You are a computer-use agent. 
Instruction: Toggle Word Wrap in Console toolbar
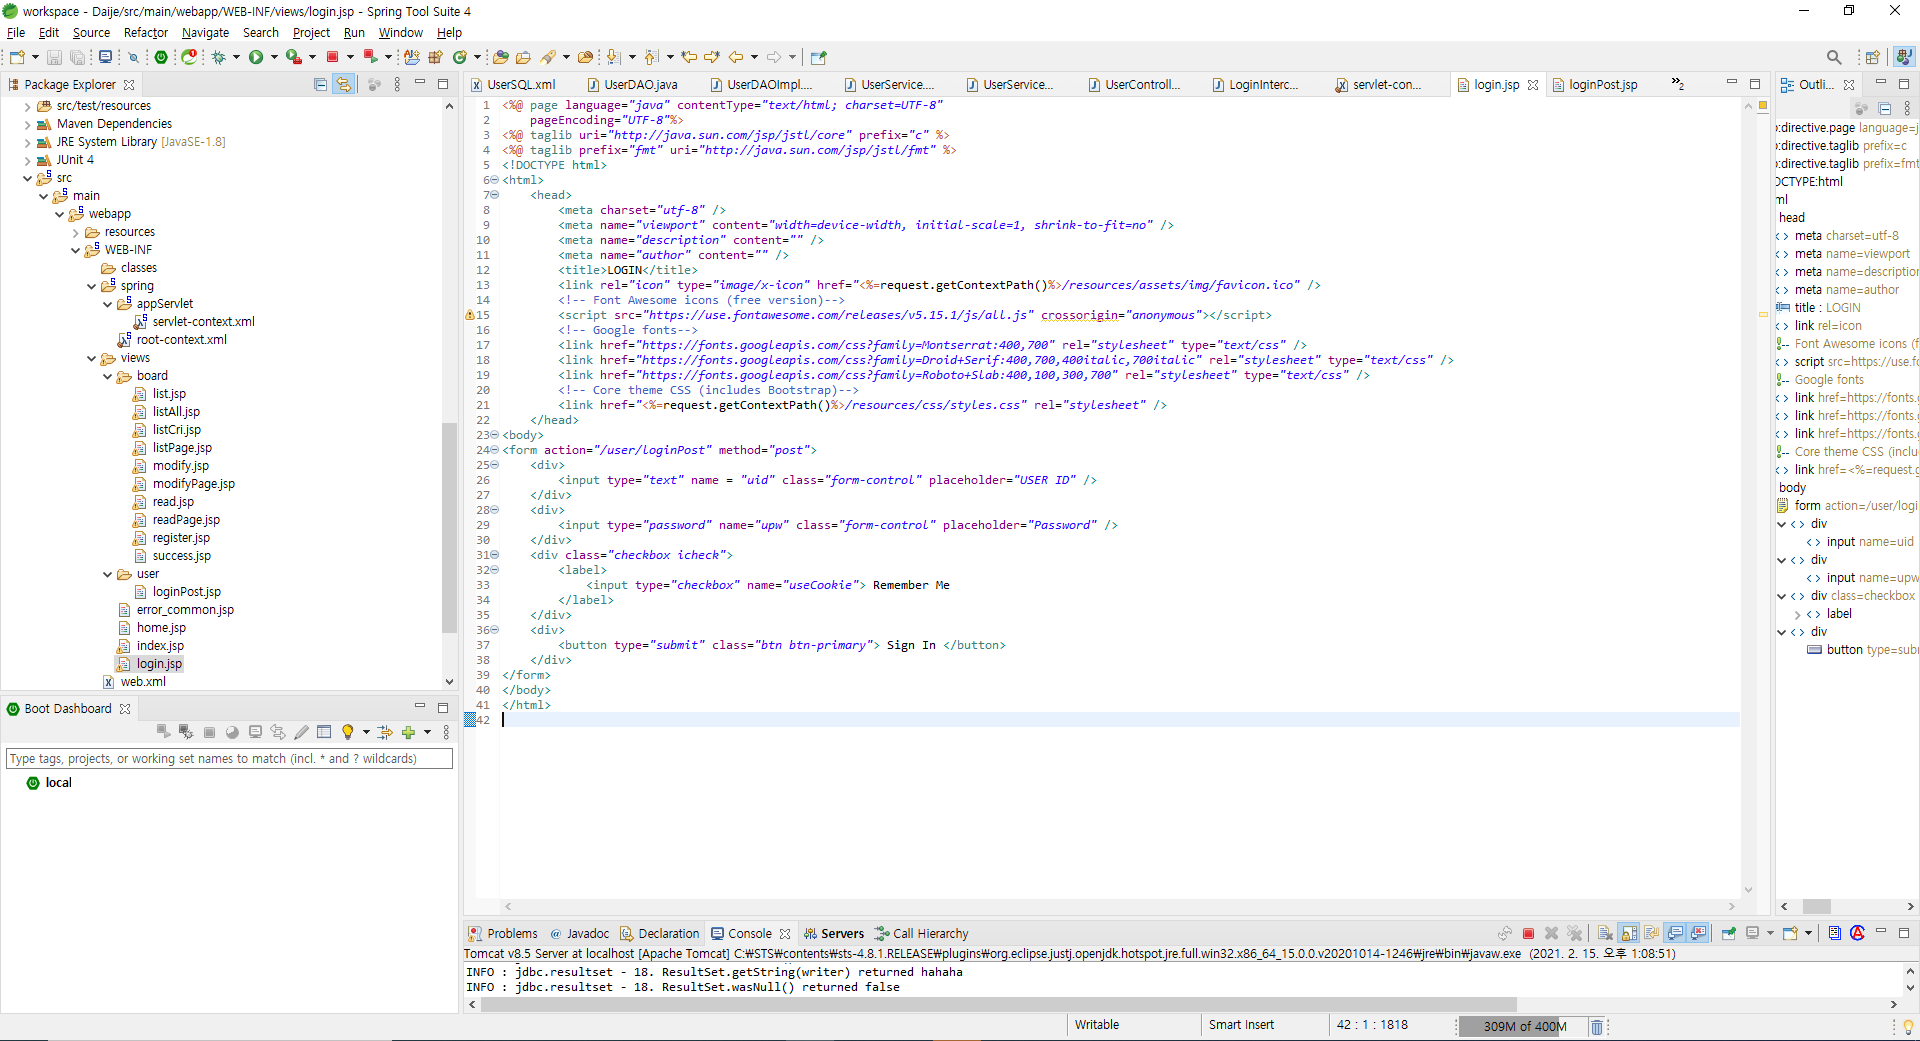point(1652,933)
